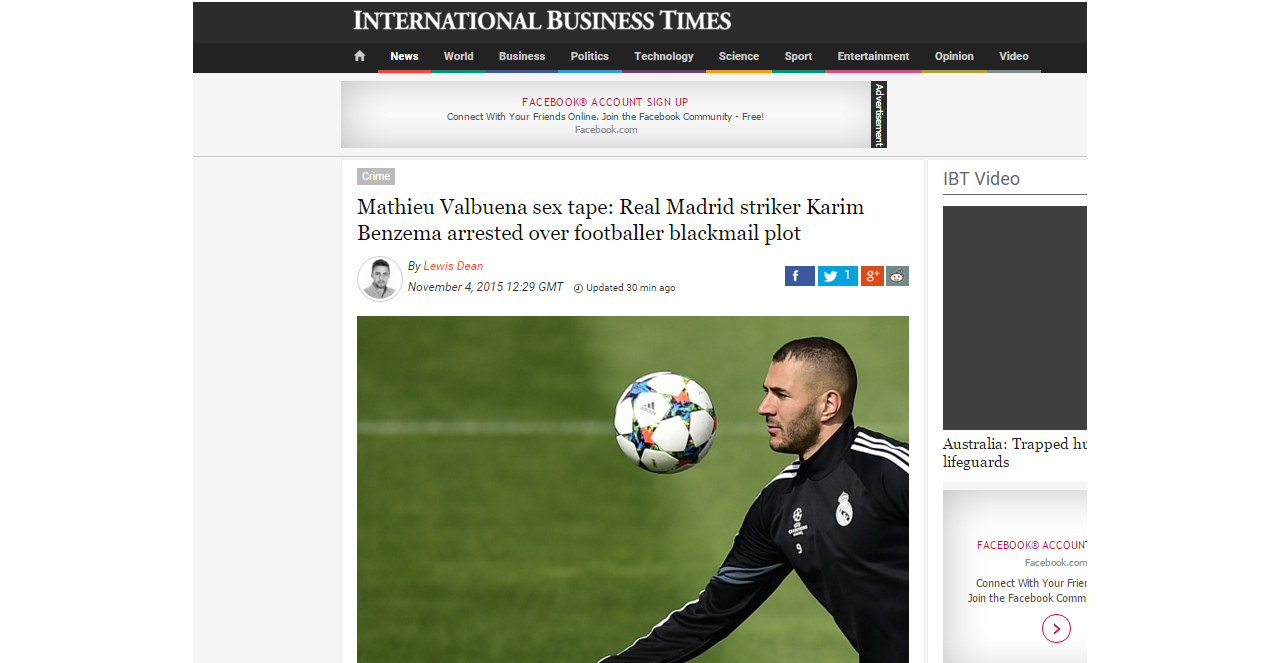Viewport: 1288px width, 663px height.
Task: Open the World section
Action: click(459, 56)
